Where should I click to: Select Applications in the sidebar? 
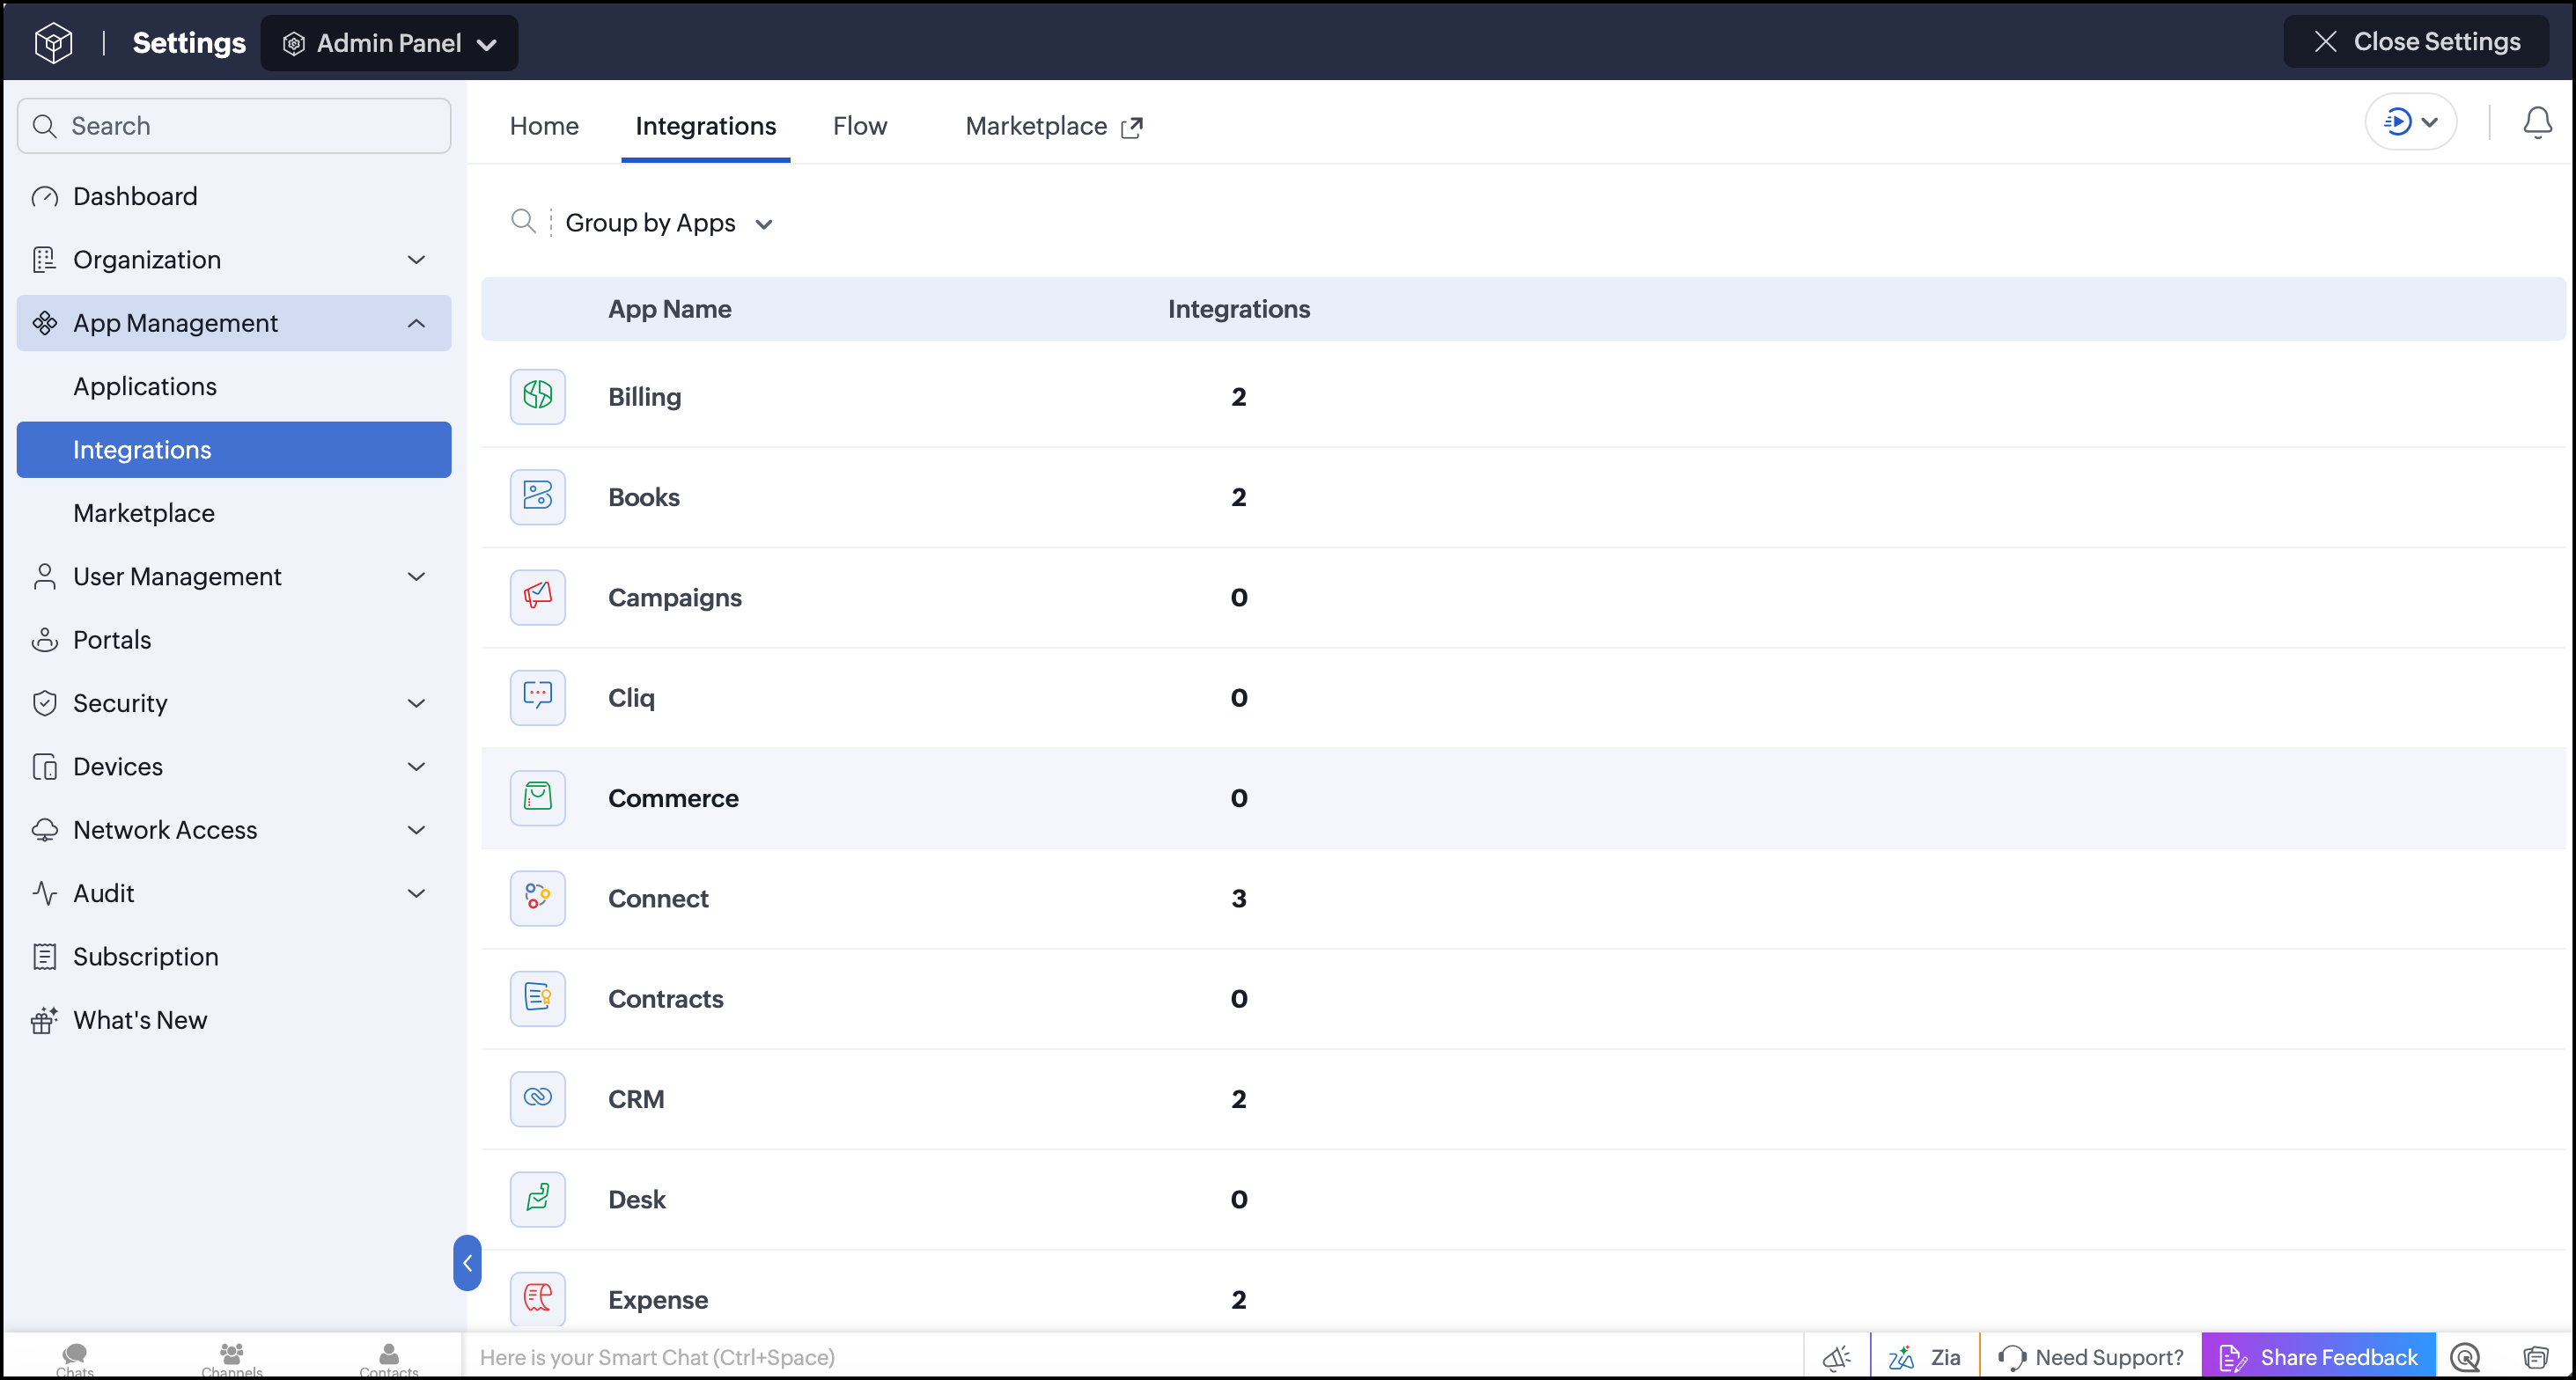tap(234, 387)
